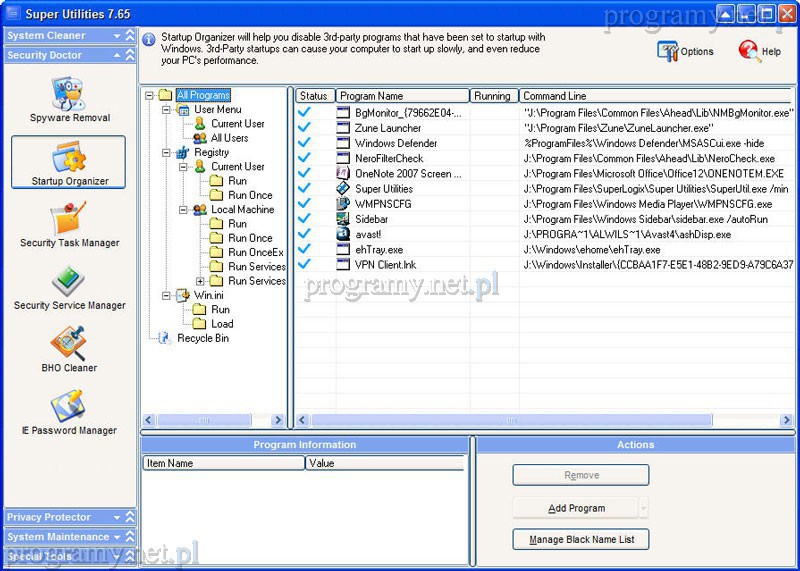Open Help from the toolbar
The height and width of the screenshot is (571, 800).
(x=759, y=51)
